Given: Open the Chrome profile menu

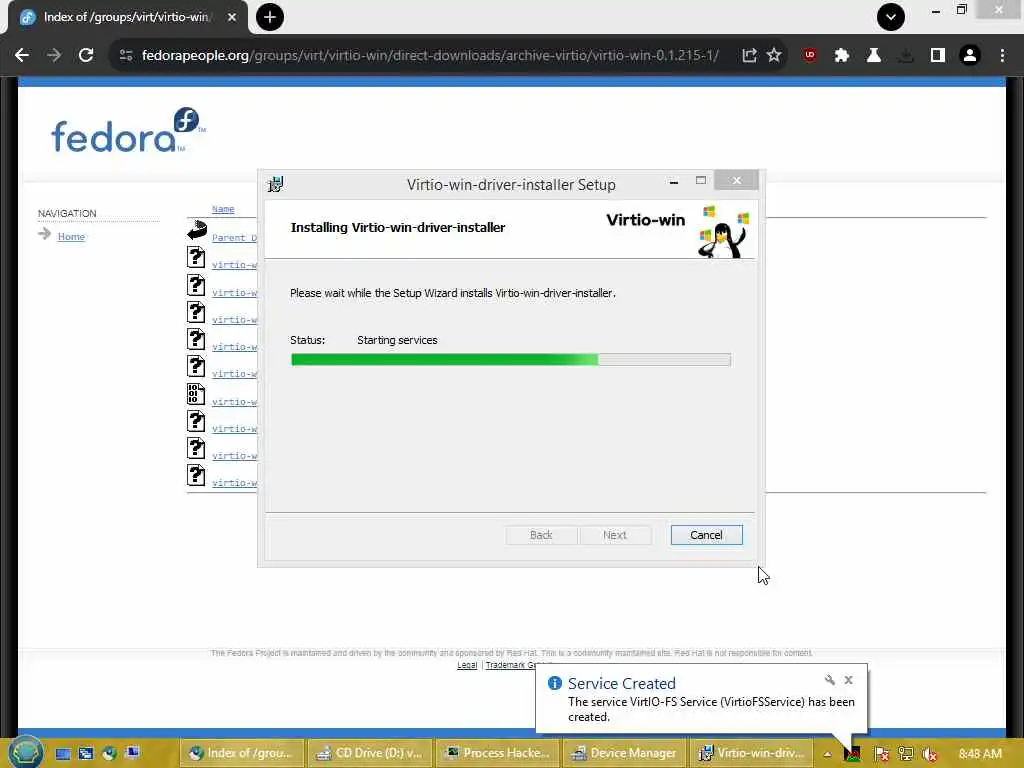Looking at the screenshot, I should pyautogui.click(x=970, y=56).
